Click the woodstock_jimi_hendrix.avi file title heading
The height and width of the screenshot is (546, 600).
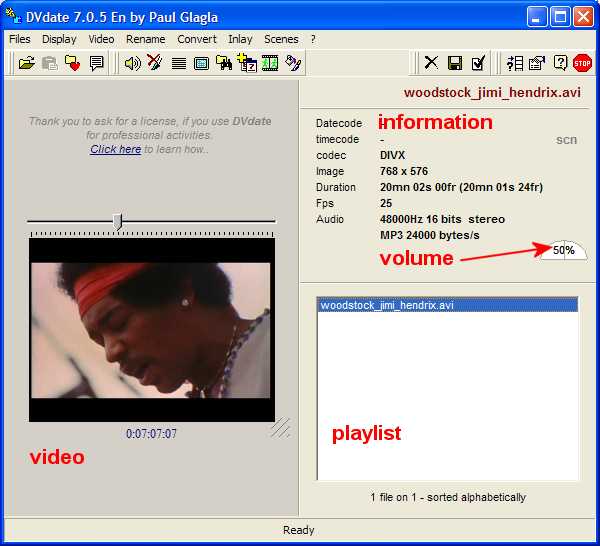492,93
